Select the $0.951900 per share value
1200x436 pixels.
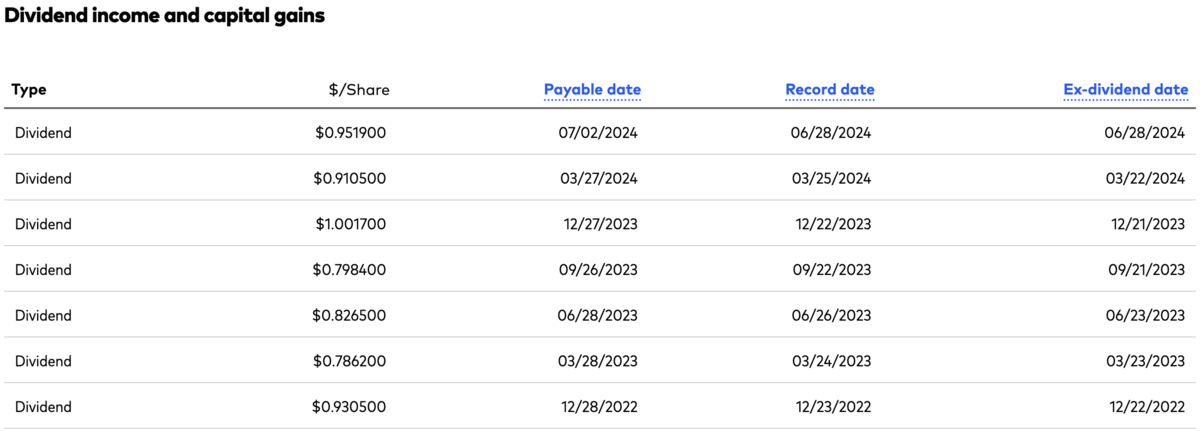pyautogui.click(x=350, y=132)
